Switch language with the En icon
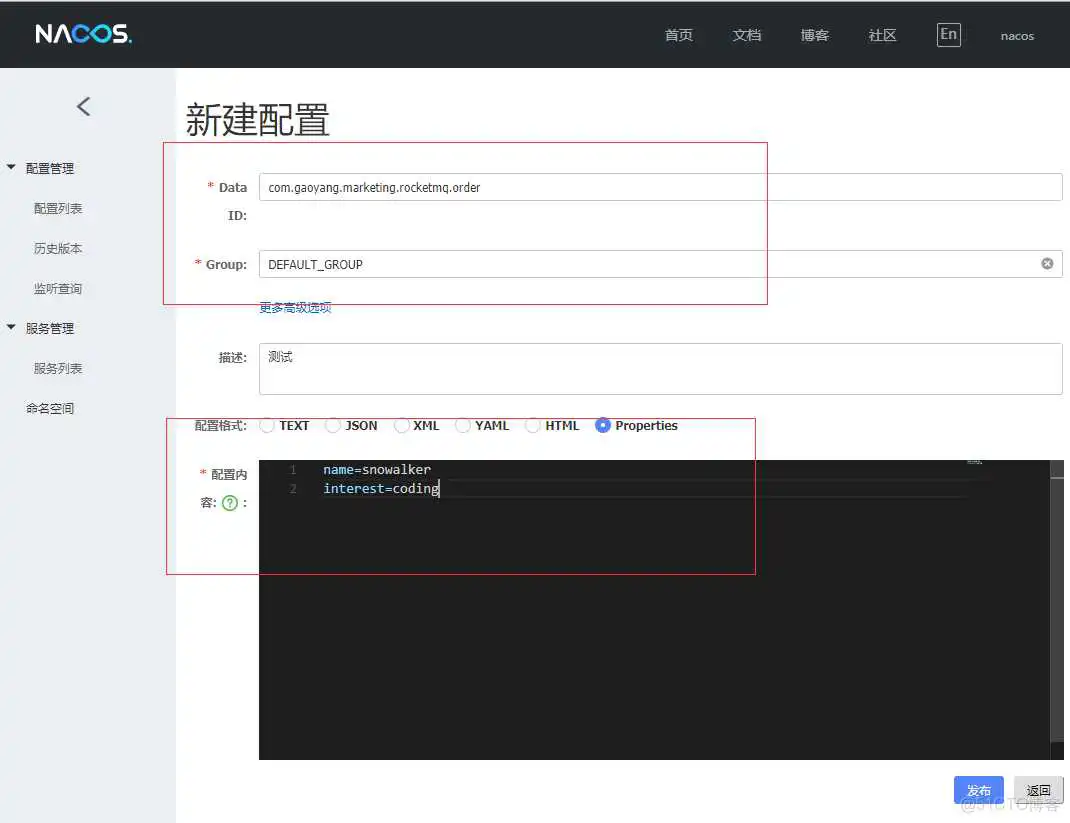This screenshot has width=1070, height=823. point(948,33)
